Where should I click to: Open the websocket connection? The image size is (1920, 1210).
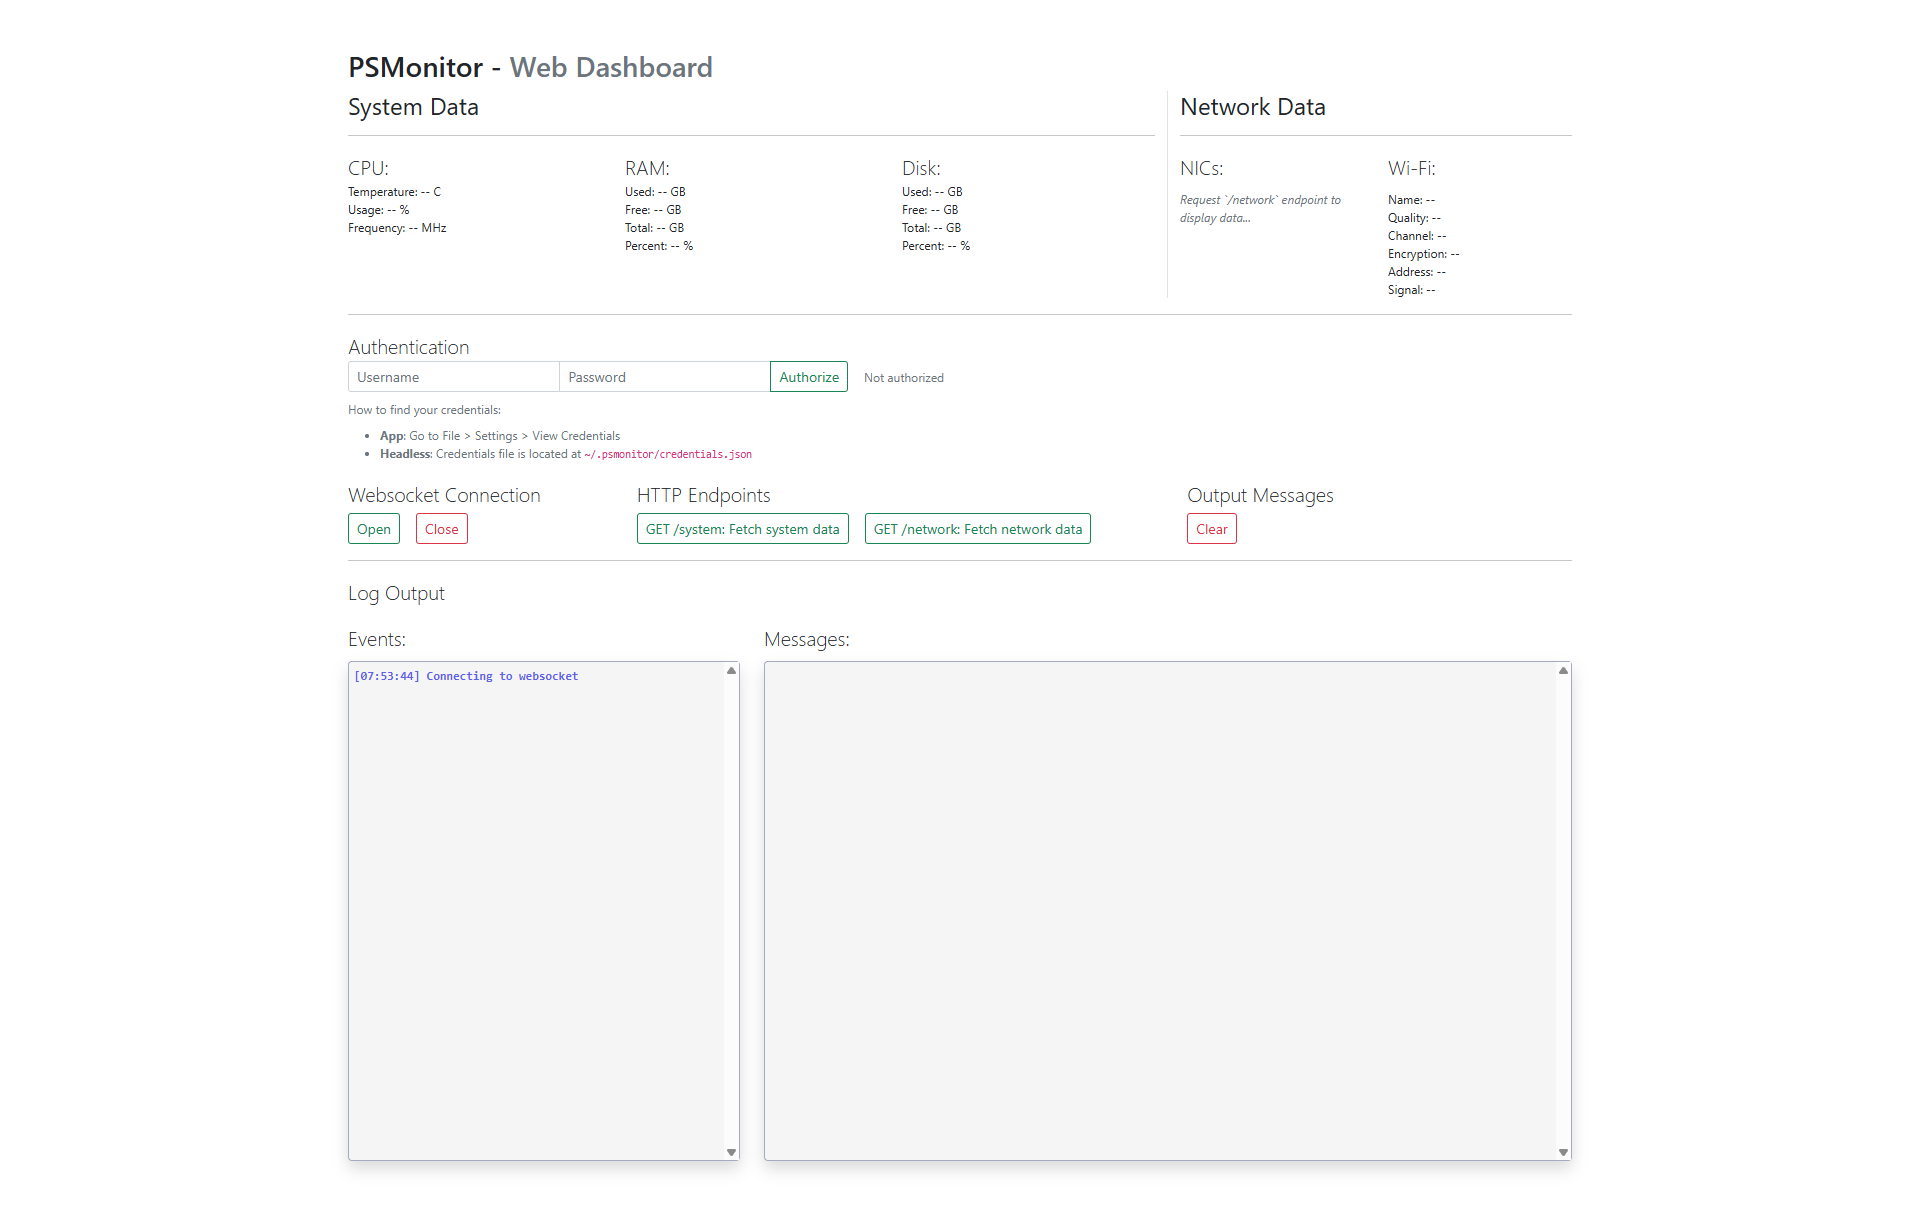point(373,528)
